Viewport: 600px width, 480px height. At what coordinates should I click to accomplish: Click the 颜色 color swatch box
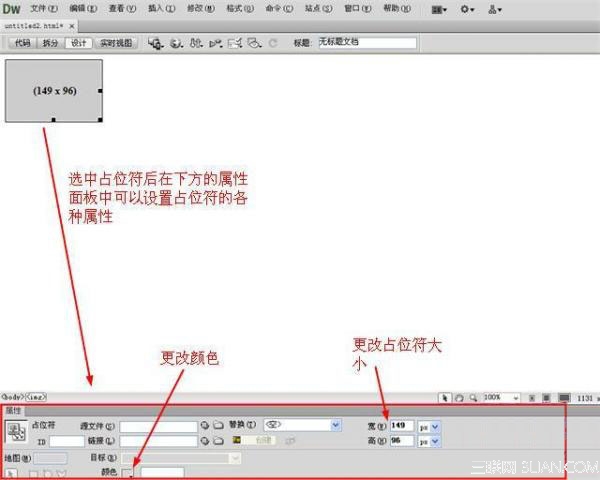(x=126, y=471)
